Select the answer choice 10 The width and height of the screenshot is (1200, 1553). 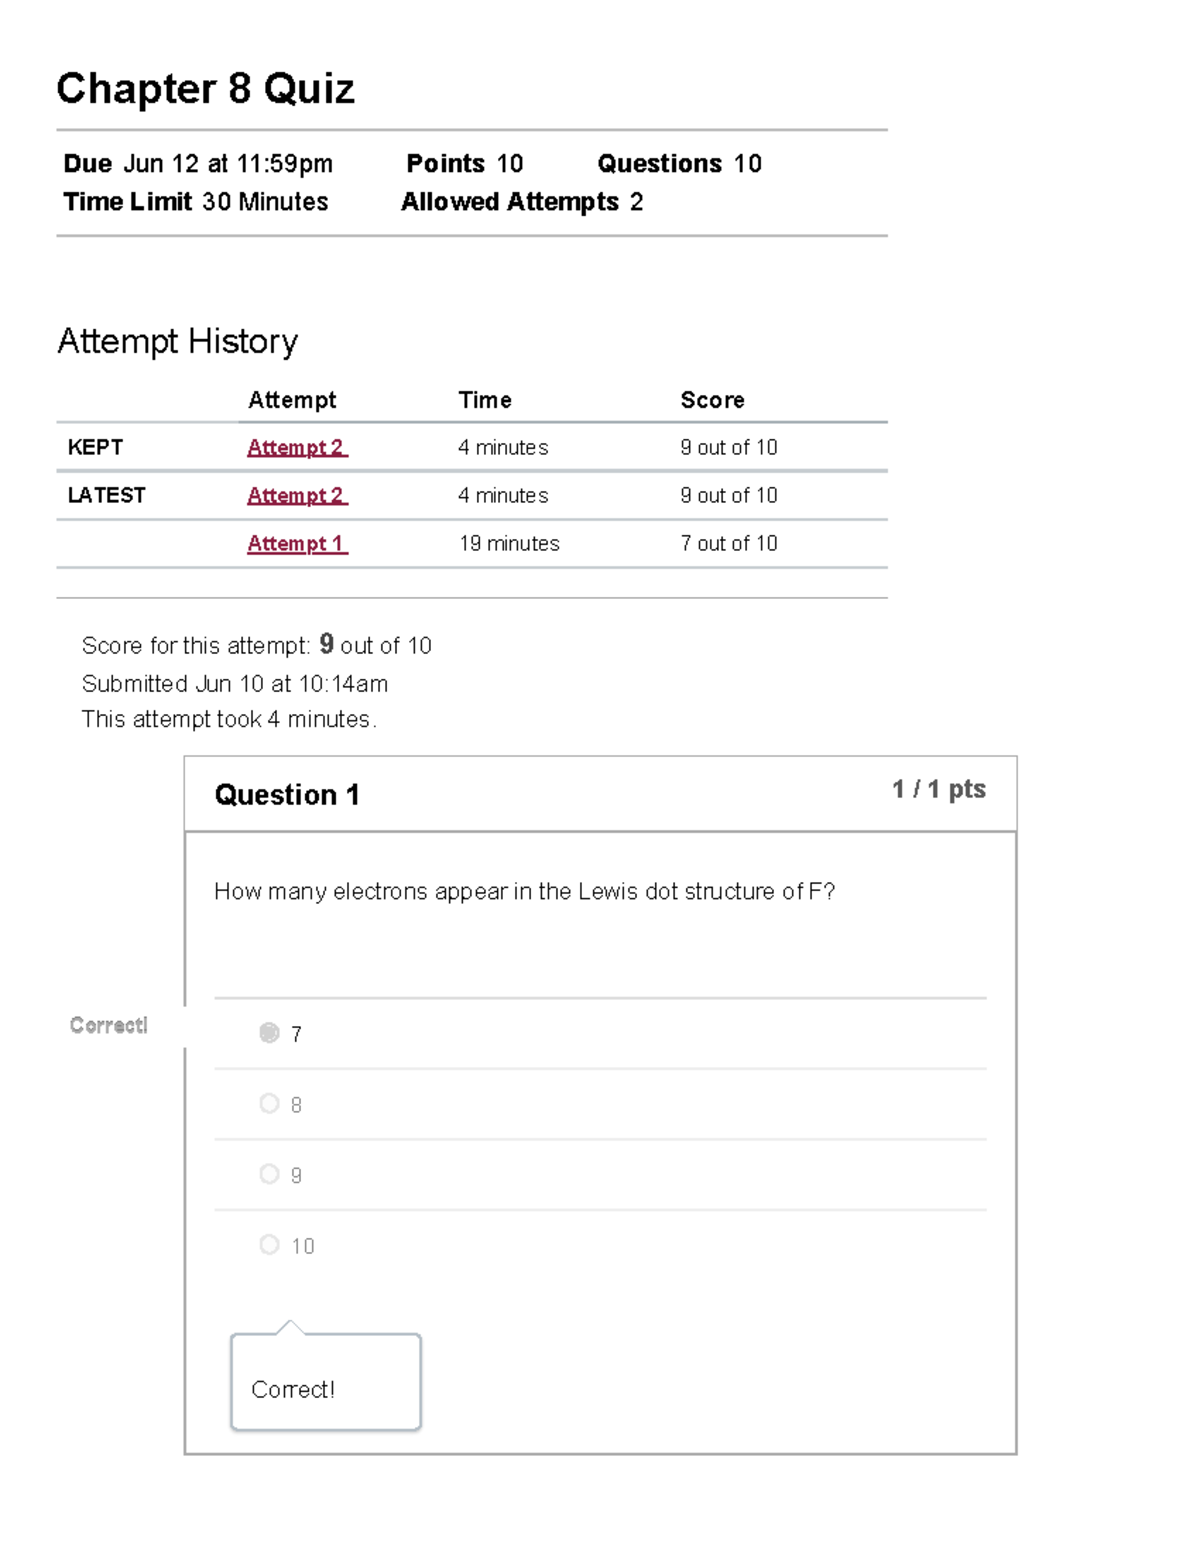coord(268,1244)
